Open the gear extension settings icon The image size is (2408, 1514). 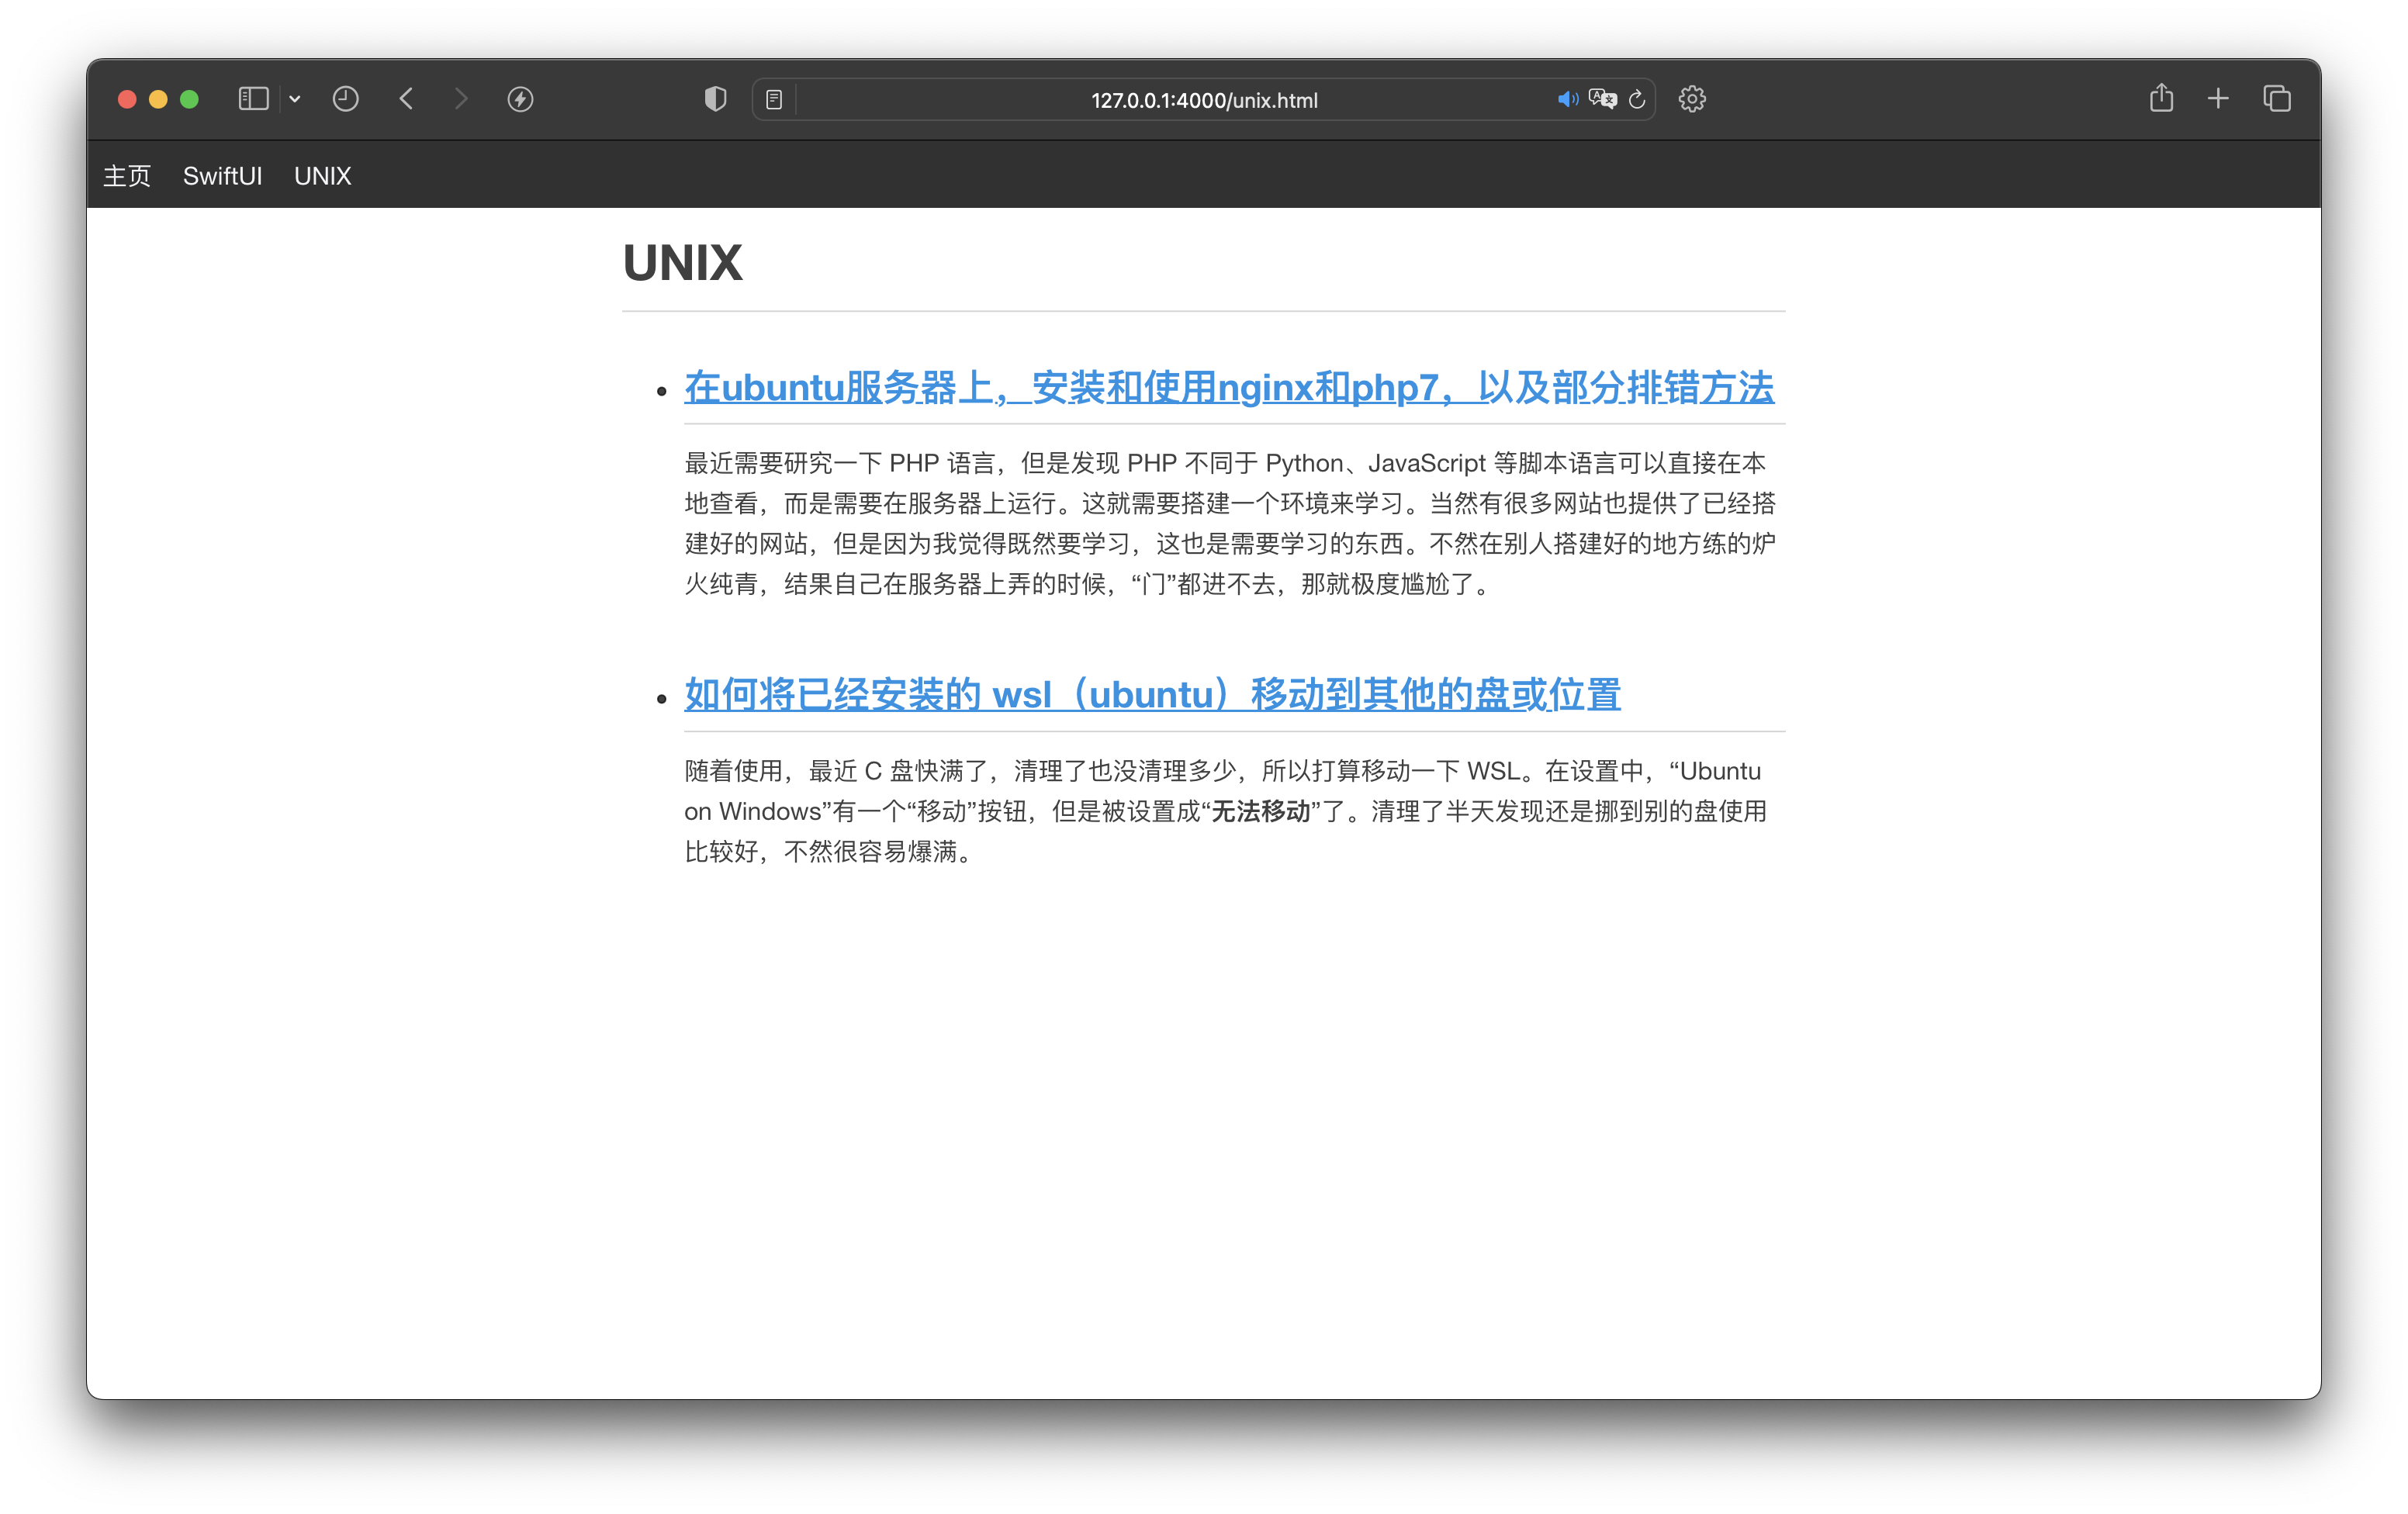pyautogui.click(x=1692, y=99)
